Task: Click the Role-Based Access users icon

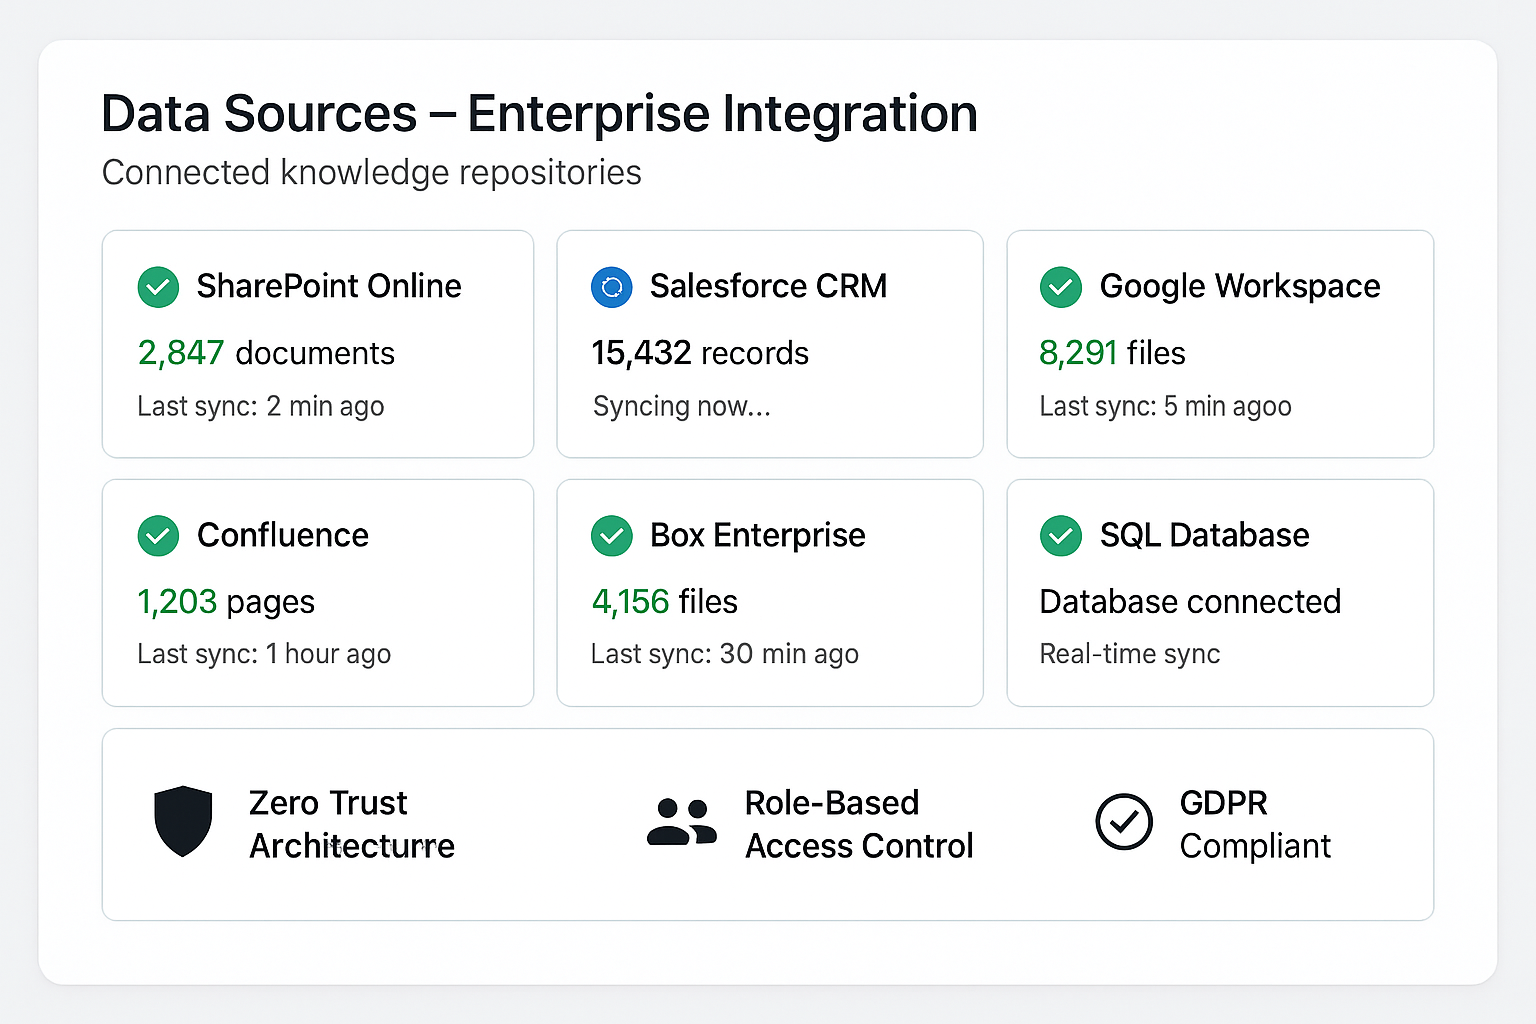Action: click(682, 822)
